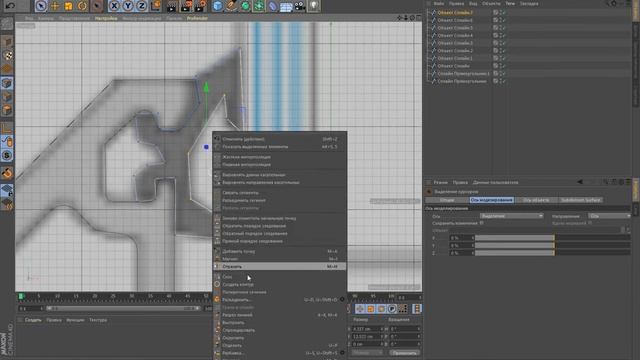Toggle green checkmark for Объект Сплайн.3
The width and height of the screenshot is (640, 360).
click(x=504, y=43)
